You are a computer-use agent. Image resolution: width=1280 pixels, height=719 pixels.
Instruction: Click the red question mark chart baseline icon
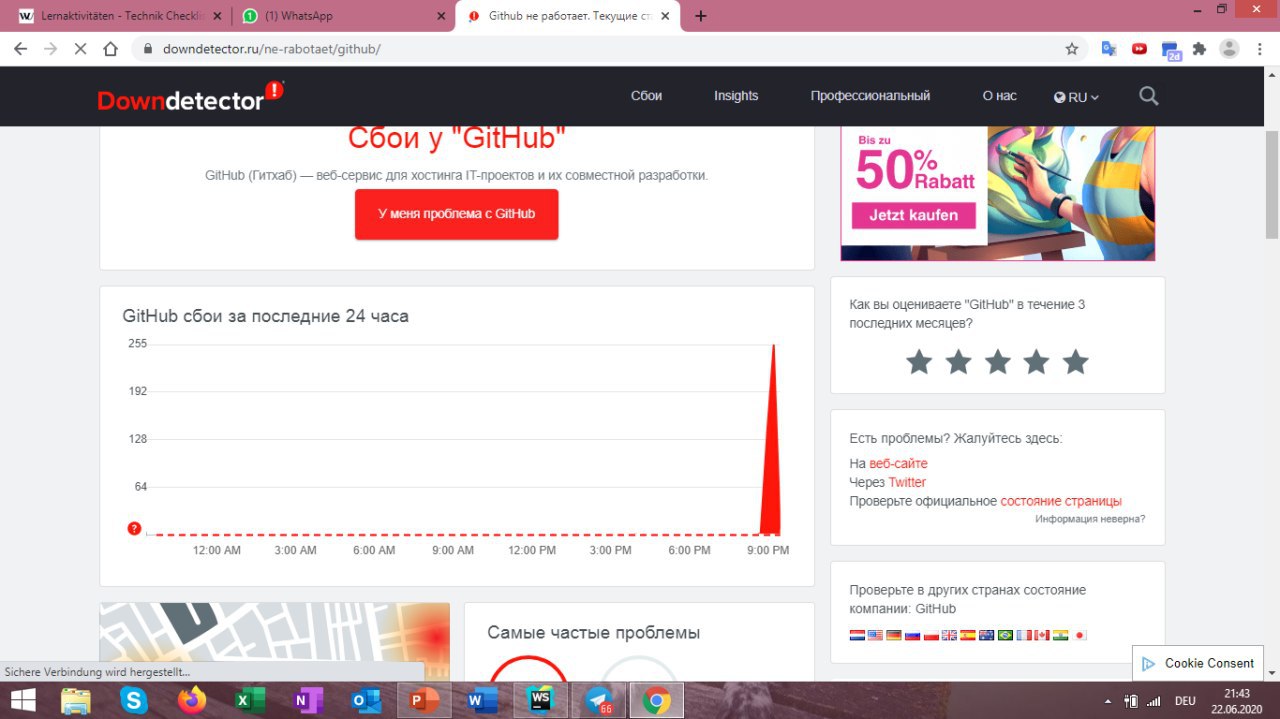pyautogui.click(x=134, y=528)
